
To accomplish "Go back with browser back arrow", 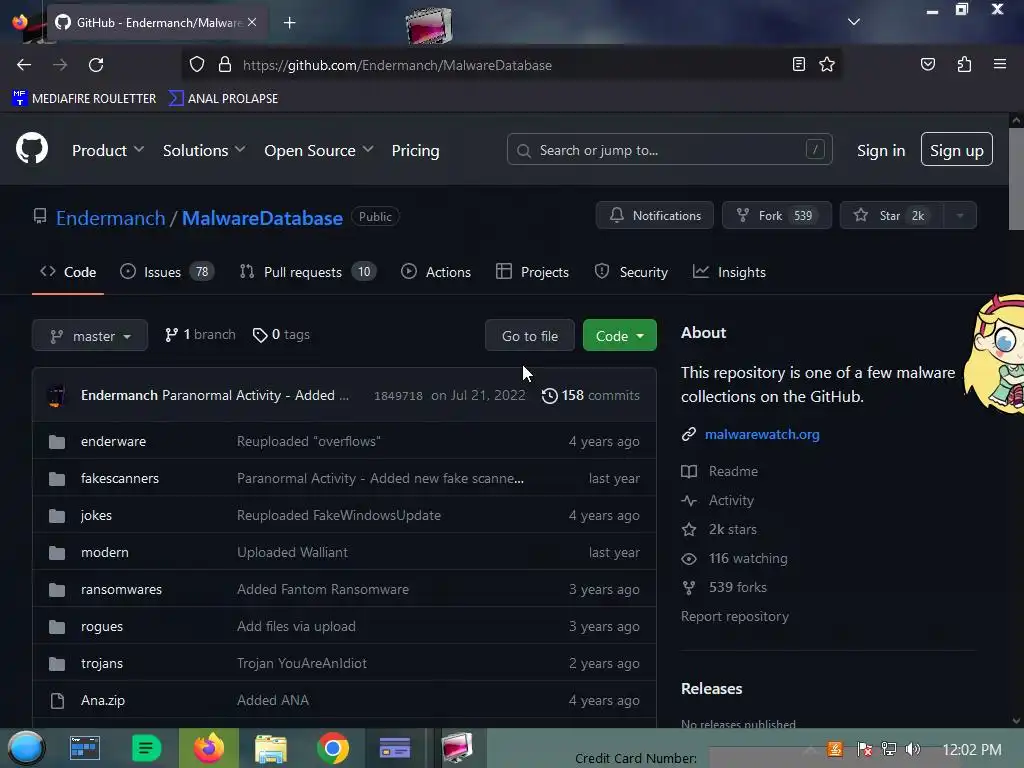I will 24,65.
